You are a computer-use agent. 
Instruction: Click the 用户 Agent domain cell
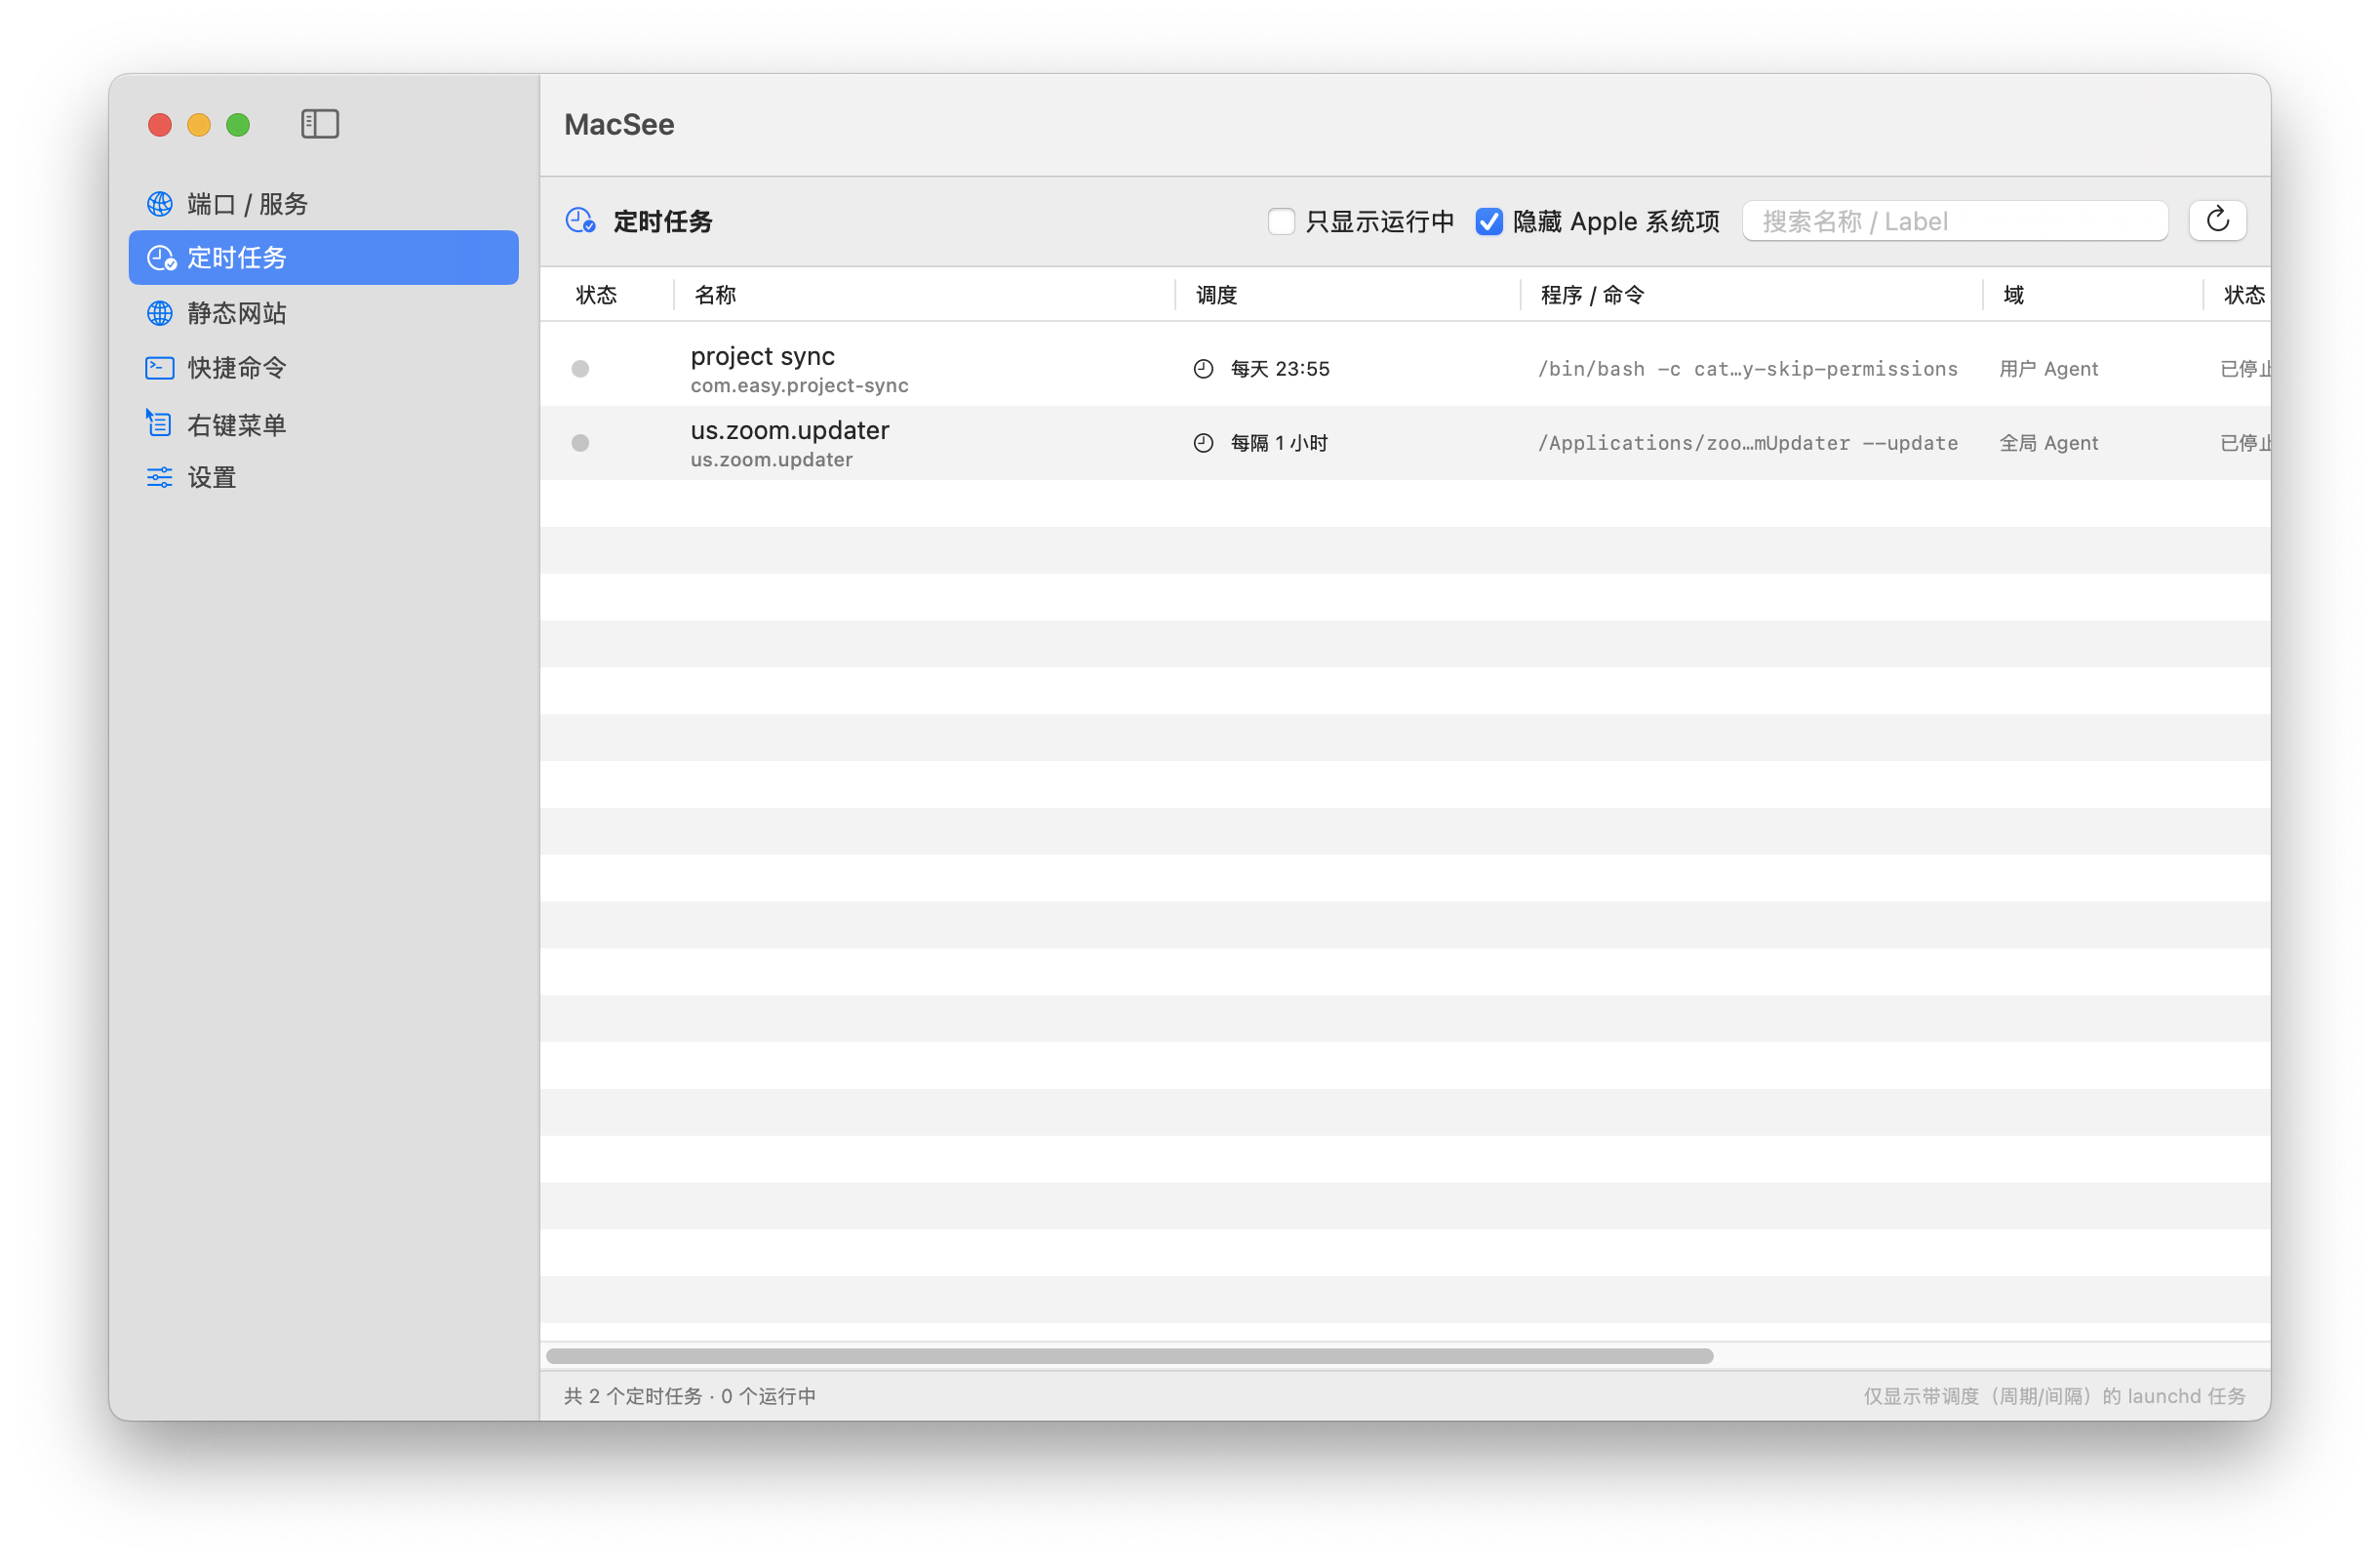point(2048,369)
